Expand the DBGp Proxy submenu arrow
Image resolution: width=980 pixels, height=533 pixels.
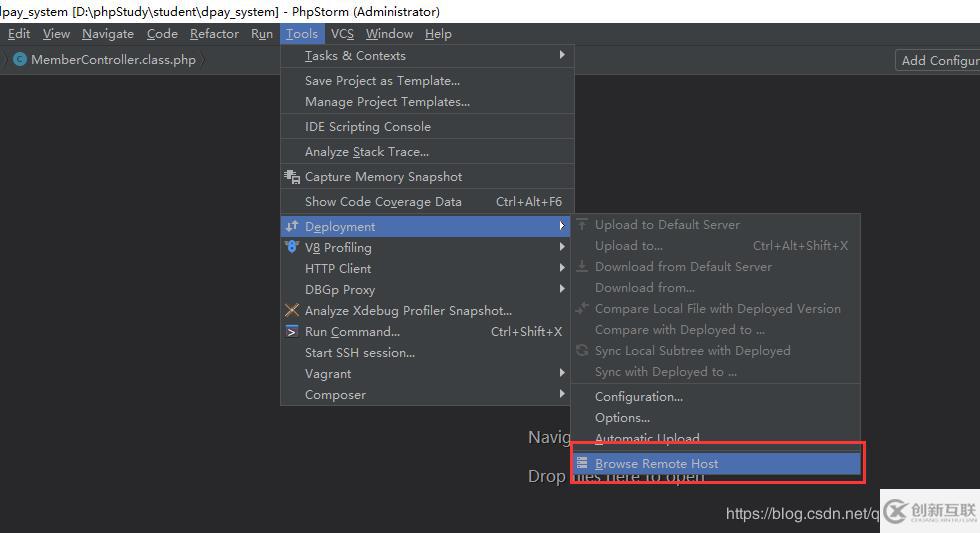pos(562,289)
